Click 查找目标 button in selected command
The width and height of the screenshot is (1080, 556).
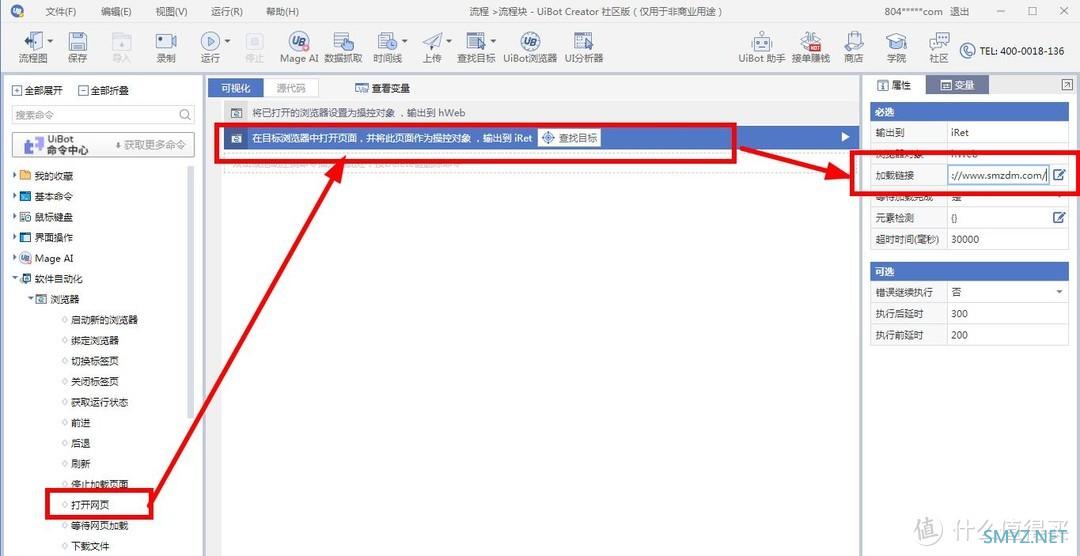[x=570, y=138]
